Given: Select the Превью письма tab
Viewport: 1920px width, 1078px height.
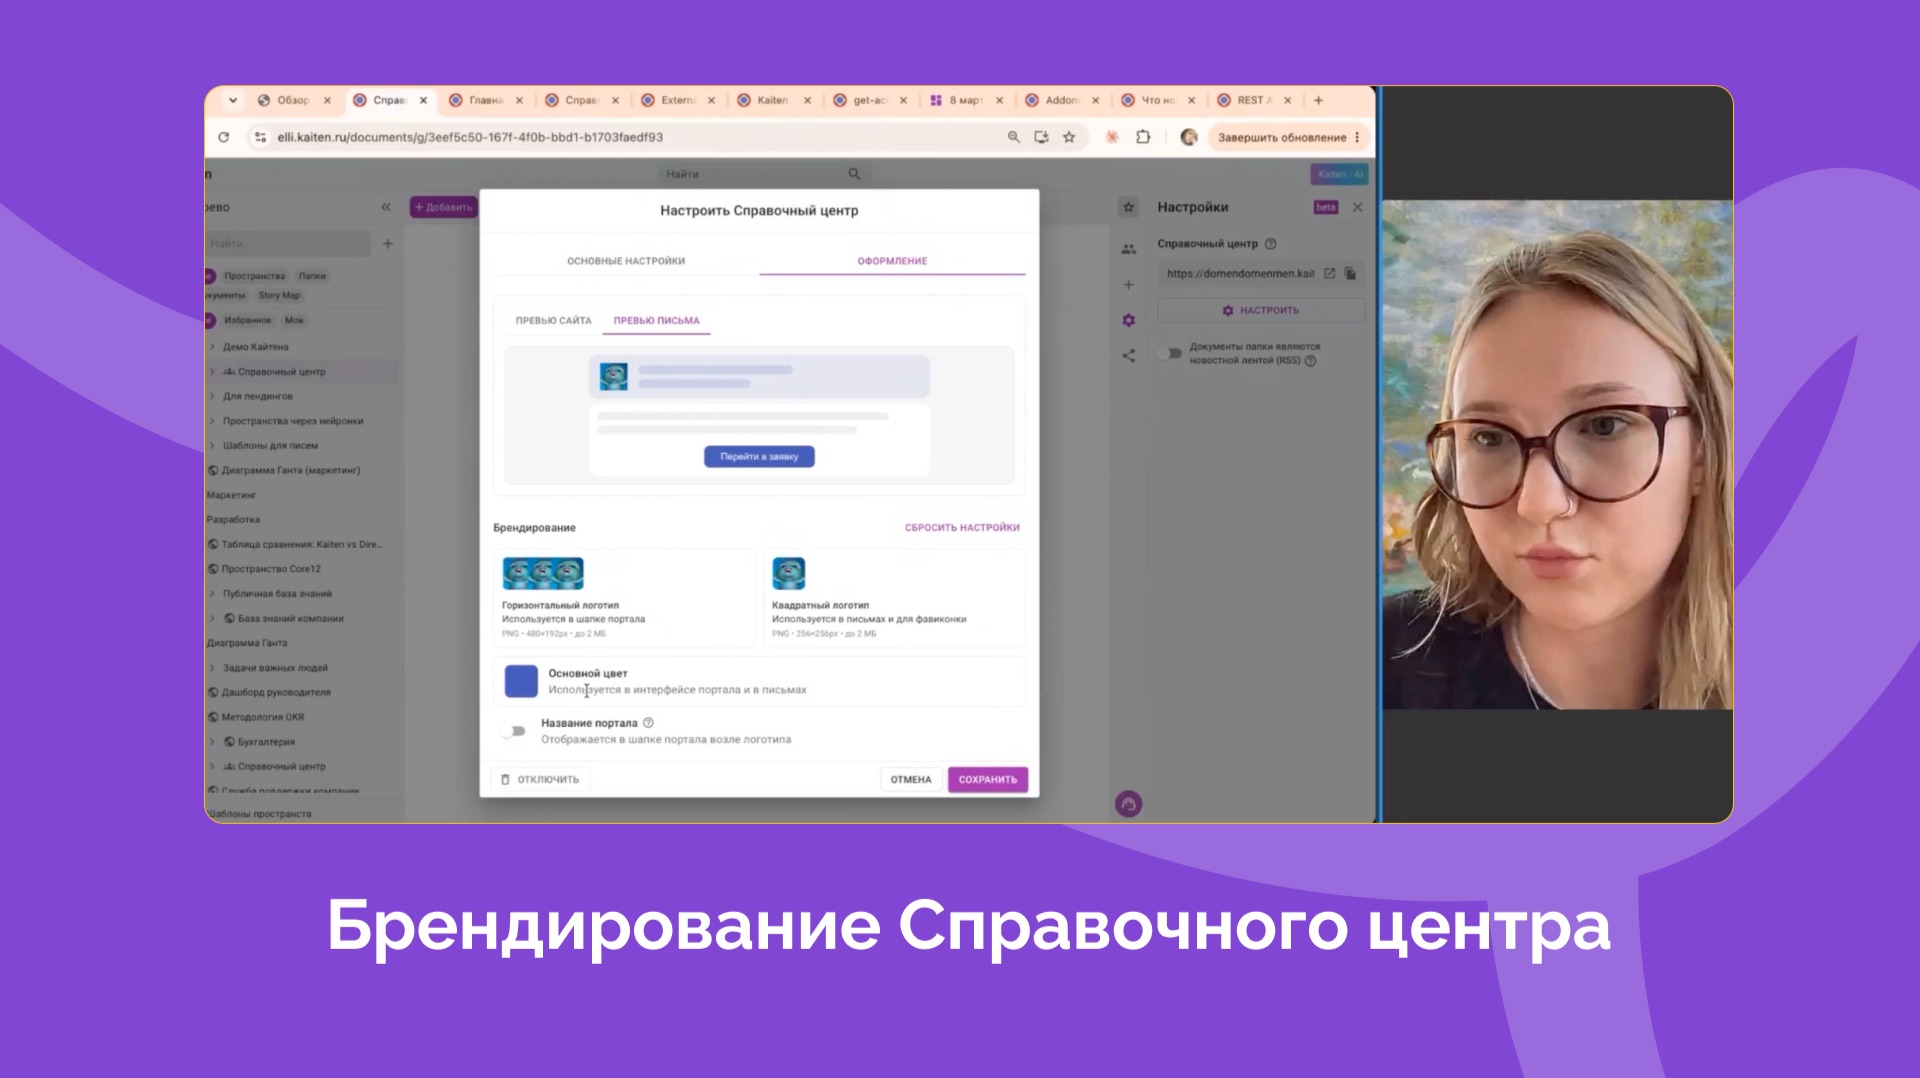Looking at the screenshot, I should pyautogui.click(x=656, y=321).
